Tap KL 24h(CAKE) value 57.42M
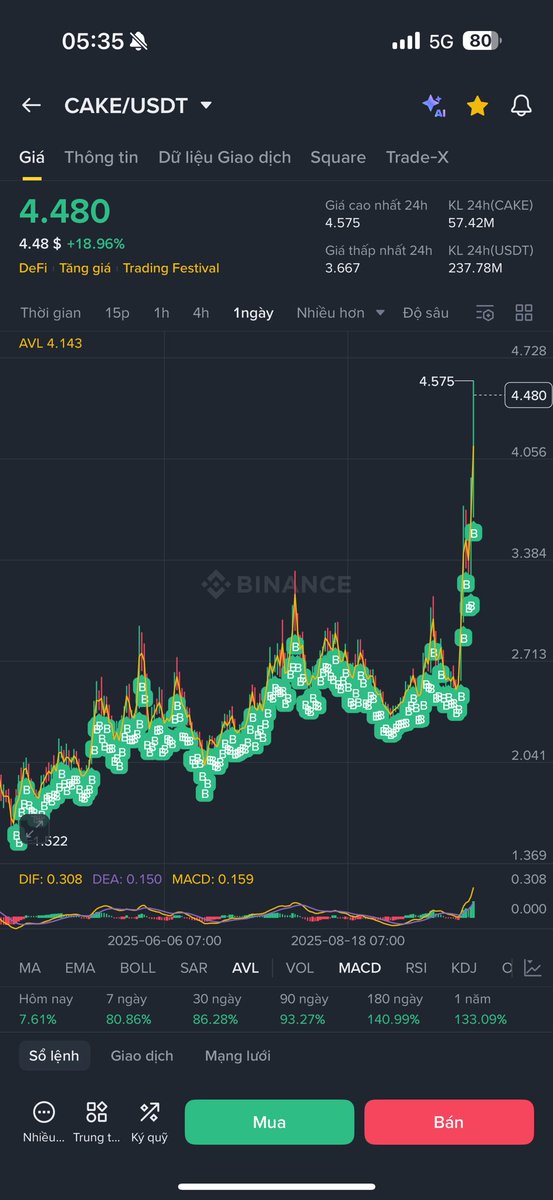This screenshot has height=1200, width=553. (x=472, y=223)
